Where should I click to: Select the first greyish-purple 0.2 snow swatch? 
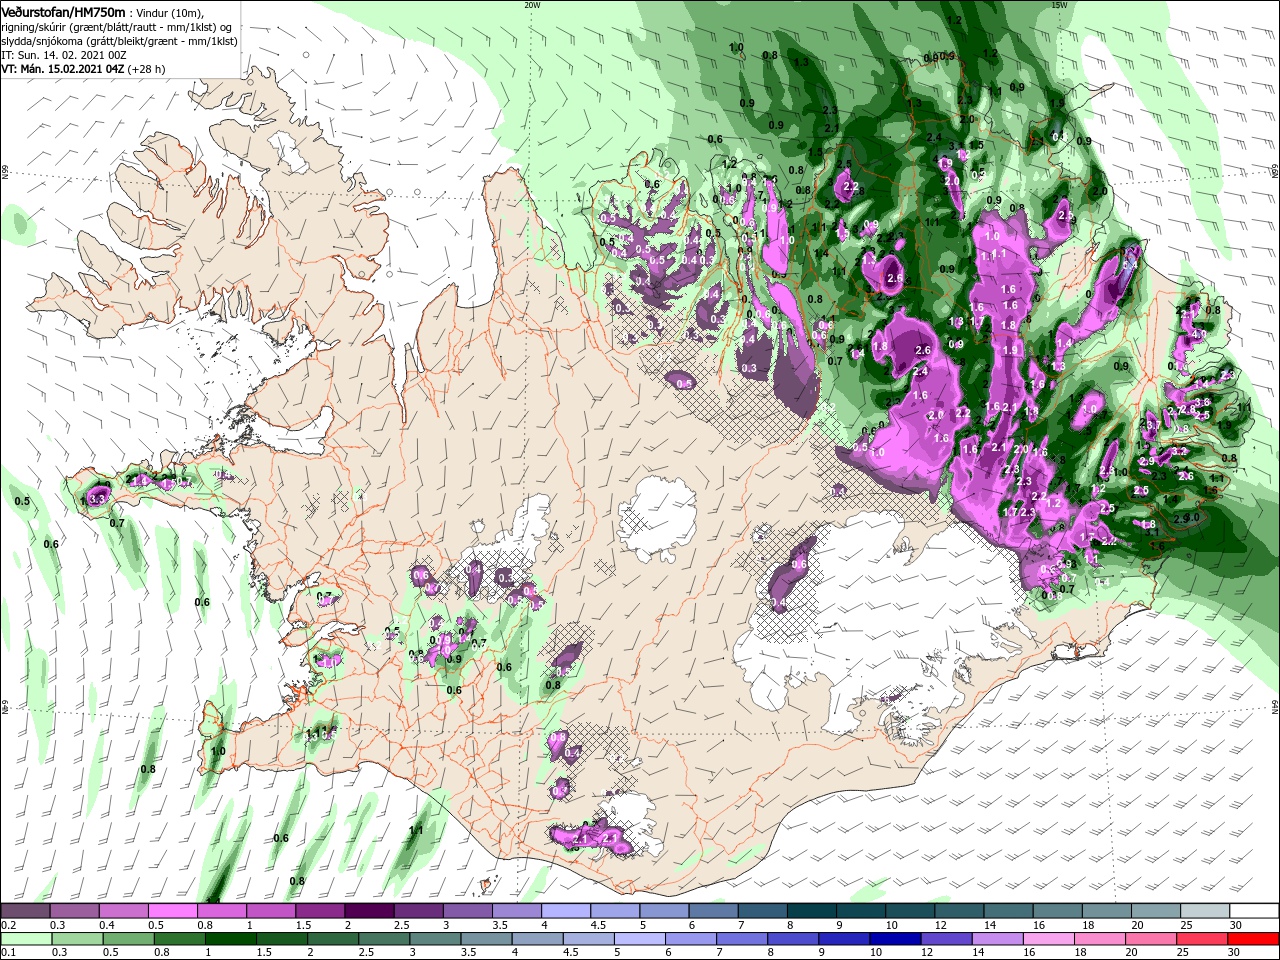pyautogui.click(x=25, y=911)
